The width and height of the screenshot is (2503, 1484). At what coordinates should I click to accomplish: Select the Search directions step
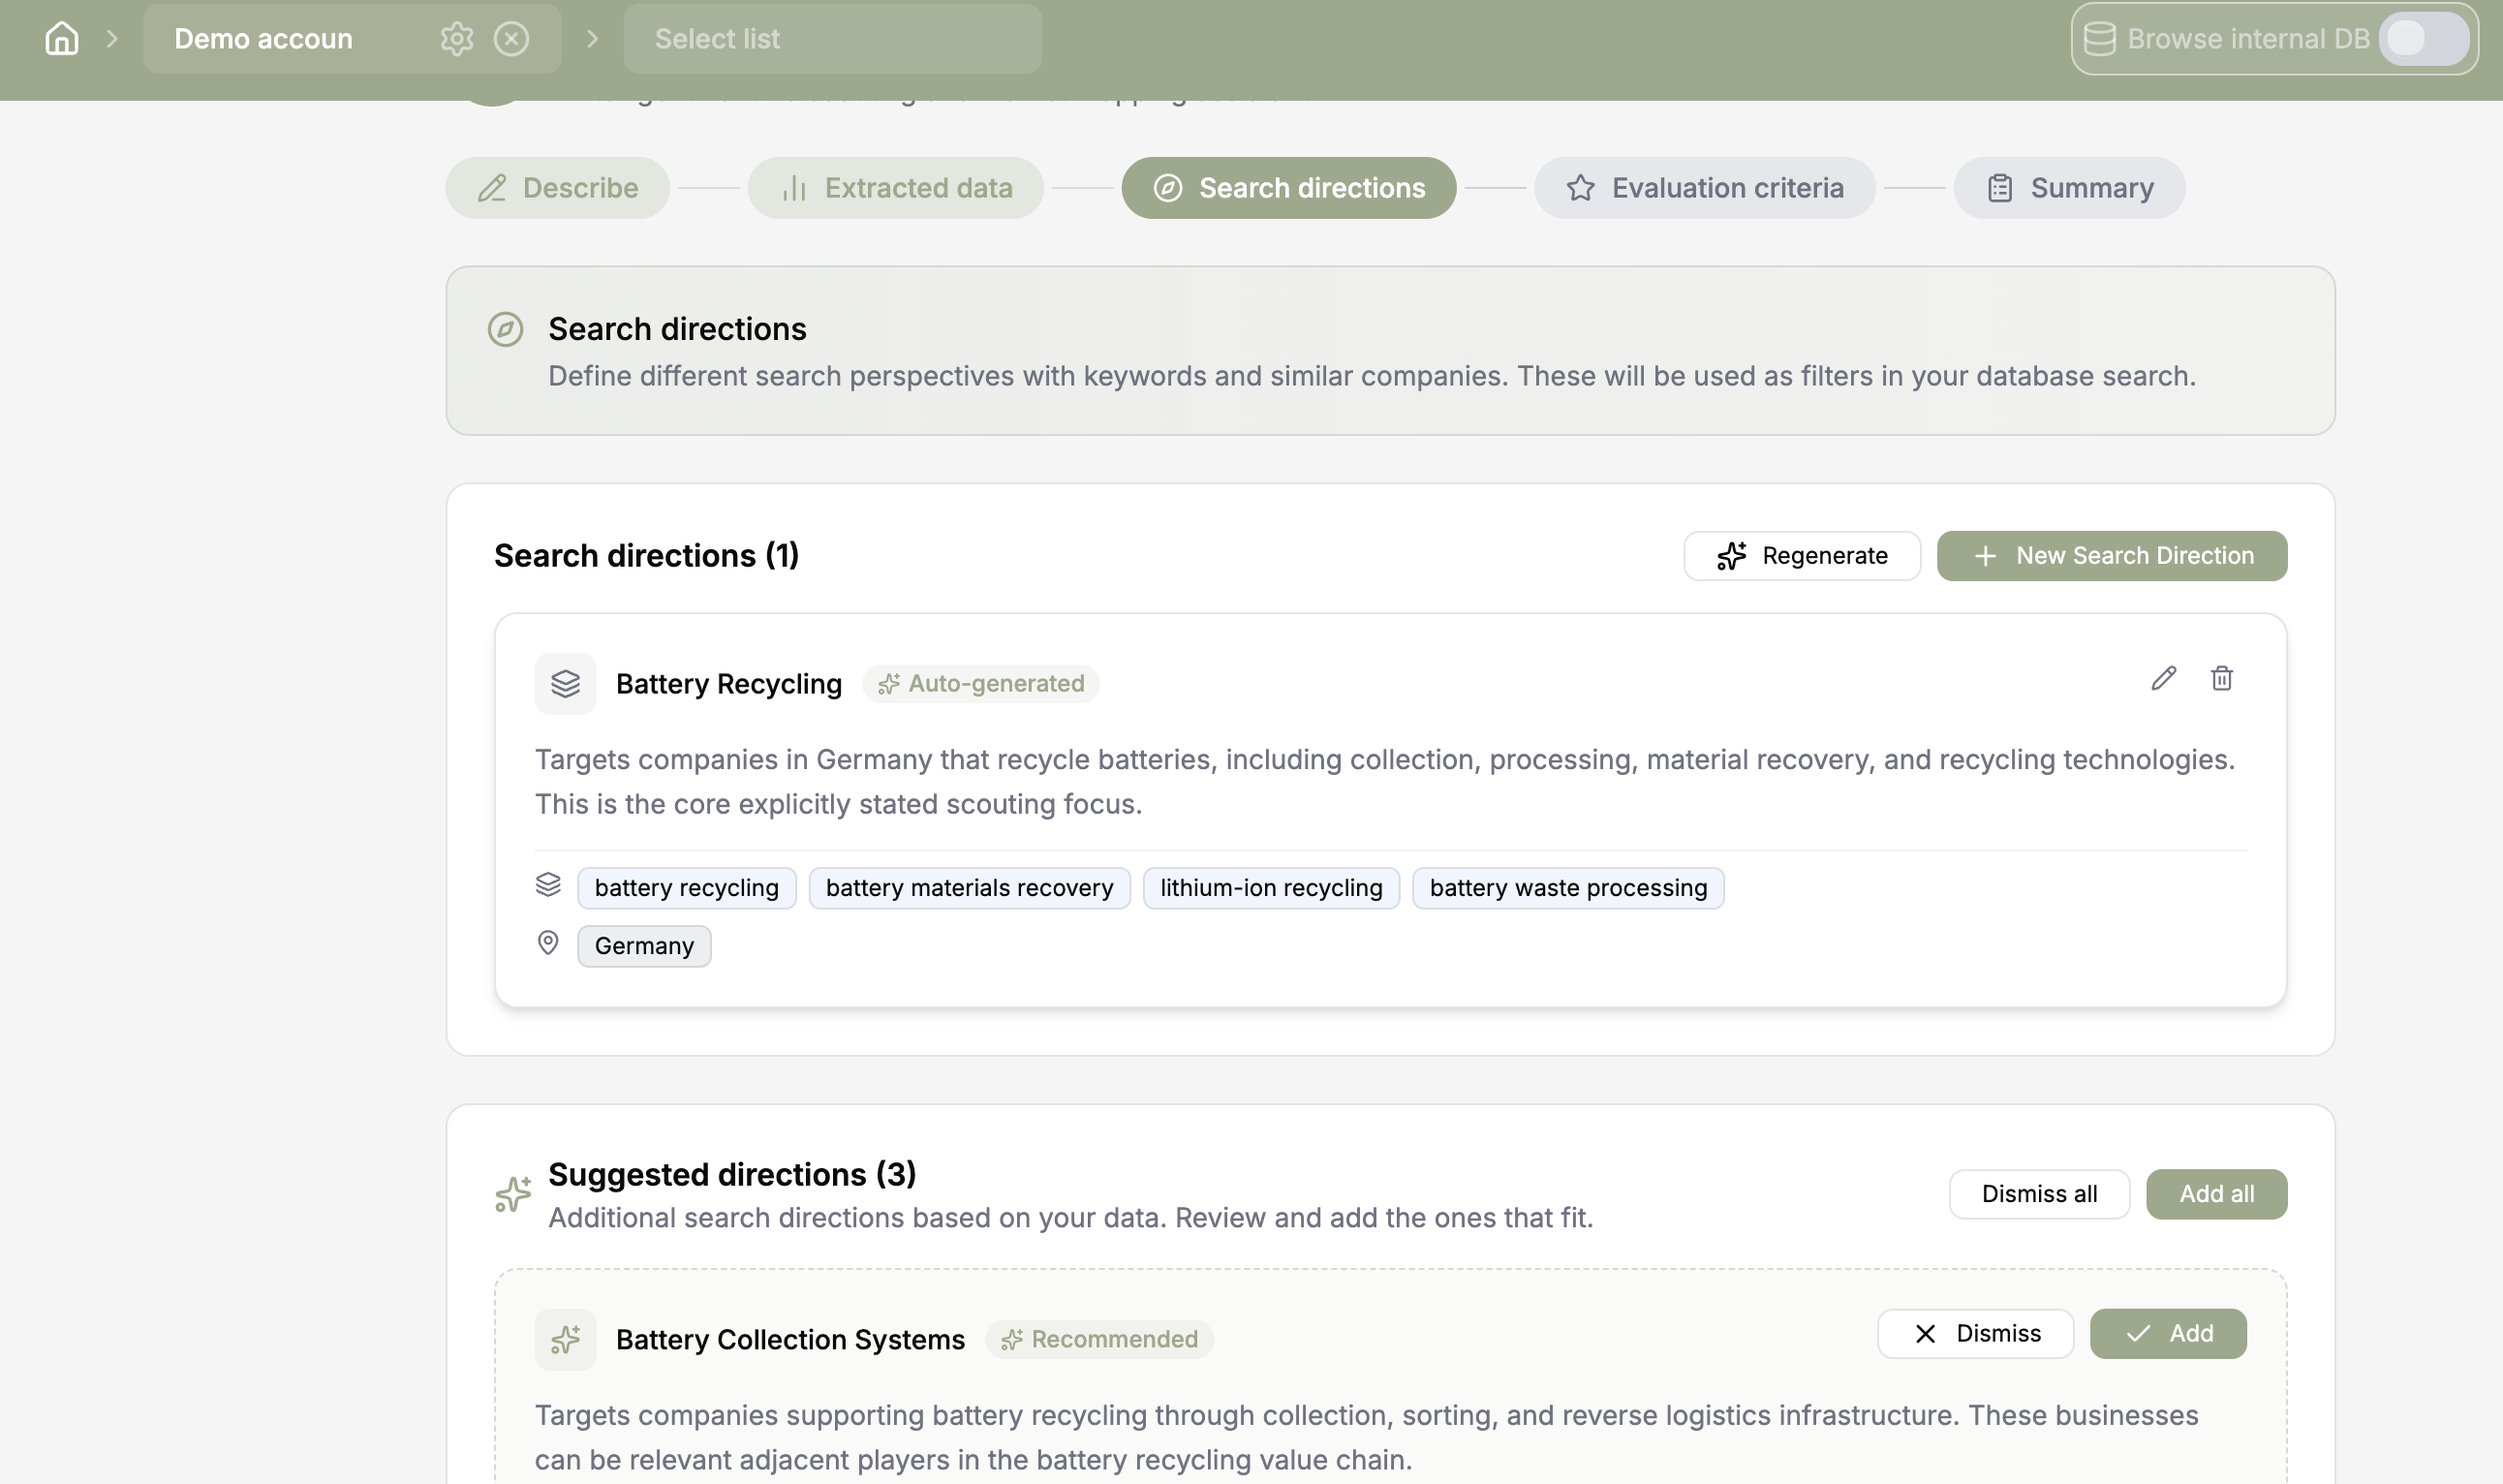(1288, 188)
